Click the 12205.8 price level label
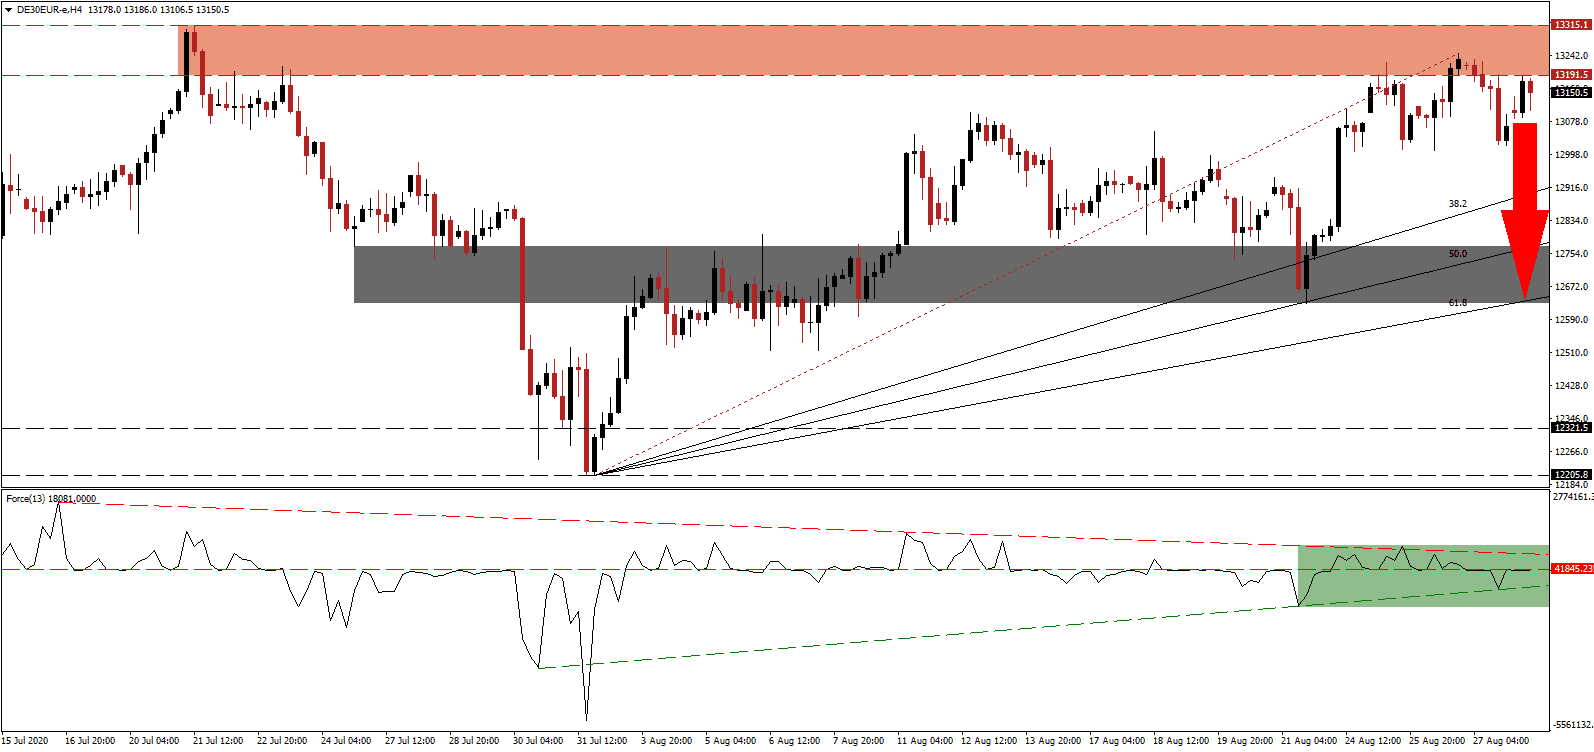The image size is (1594, 752). [1570, 475]
